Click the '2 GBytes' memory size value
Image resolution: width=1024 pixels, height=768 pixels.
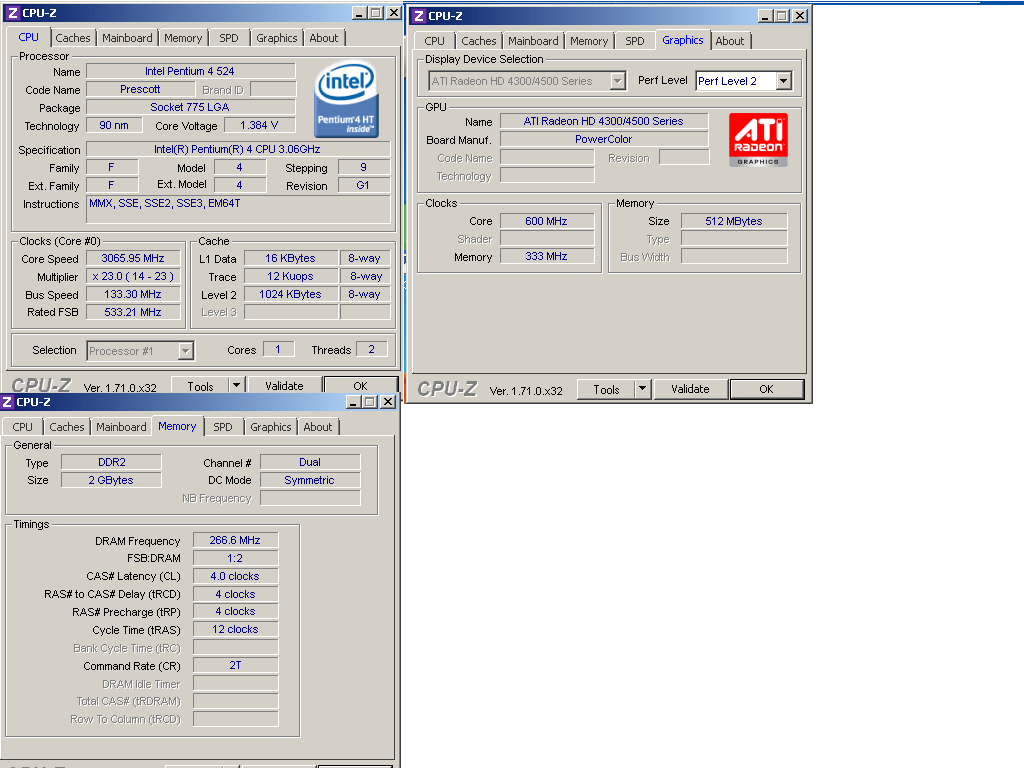[112, 480]
